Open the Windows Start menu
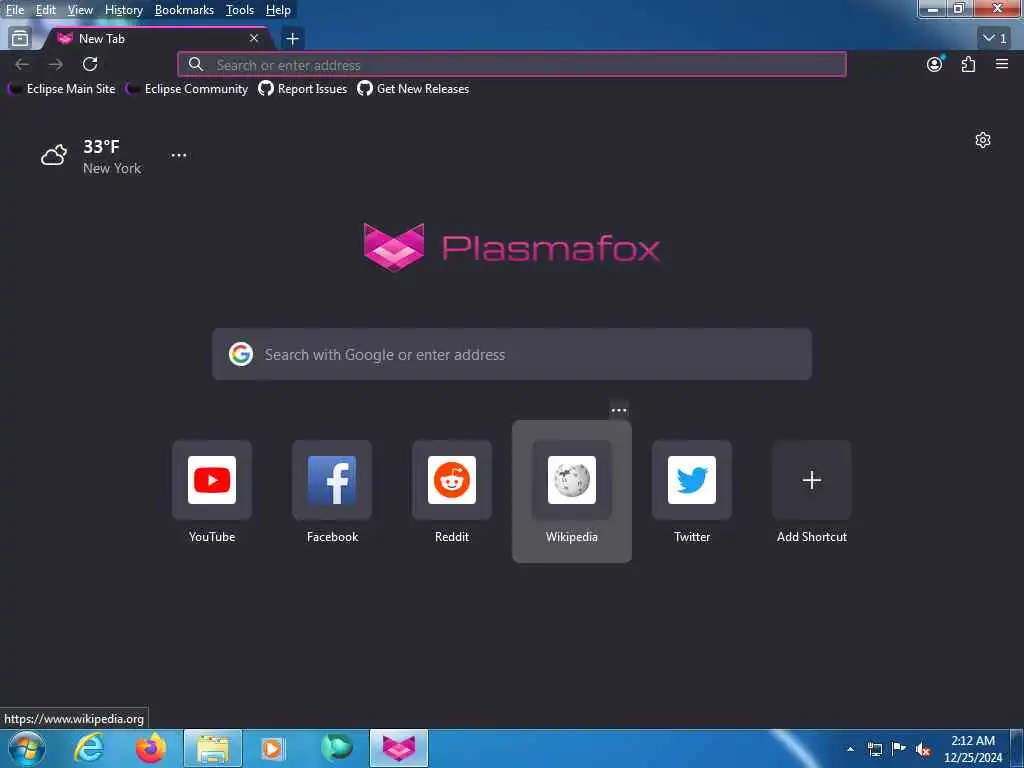This screenshot has width=1024, height=768. point(26,748)
